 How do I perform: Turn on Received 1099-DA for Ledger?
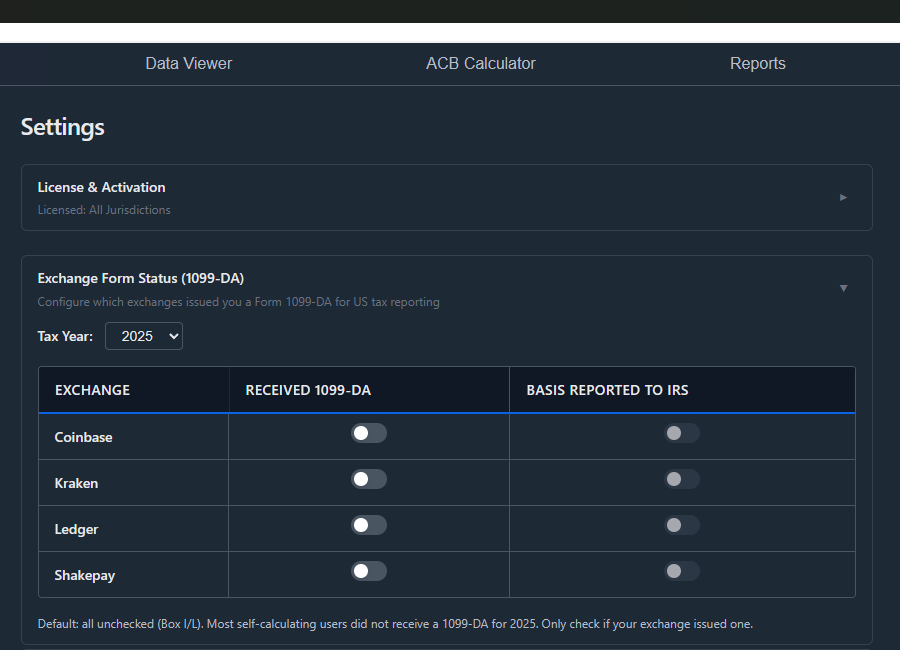point(368,524)
